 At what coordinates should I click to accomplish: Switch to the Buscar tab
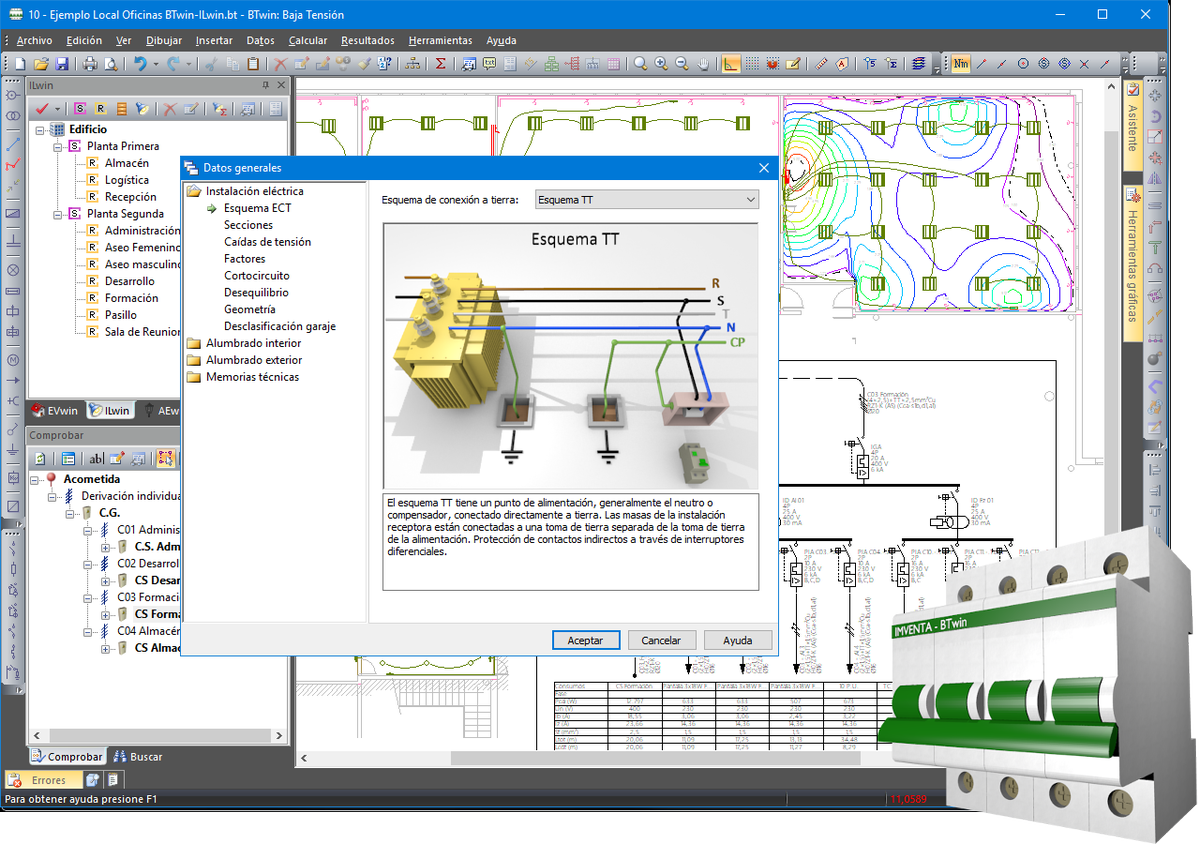(x=137, y=757)
